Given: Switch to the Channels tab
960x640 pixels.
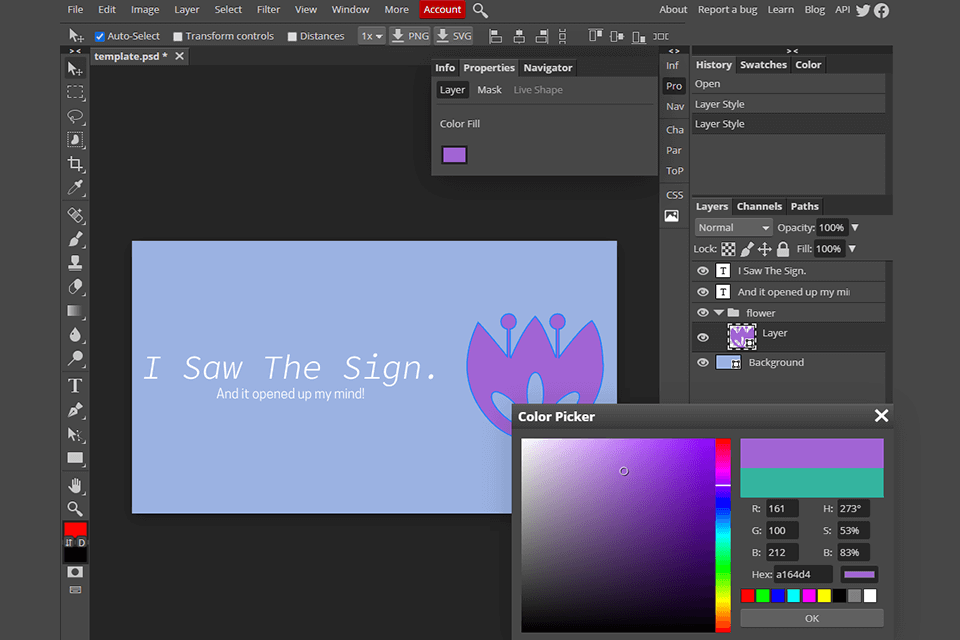Looking at the screenshot, I should 759,206.
